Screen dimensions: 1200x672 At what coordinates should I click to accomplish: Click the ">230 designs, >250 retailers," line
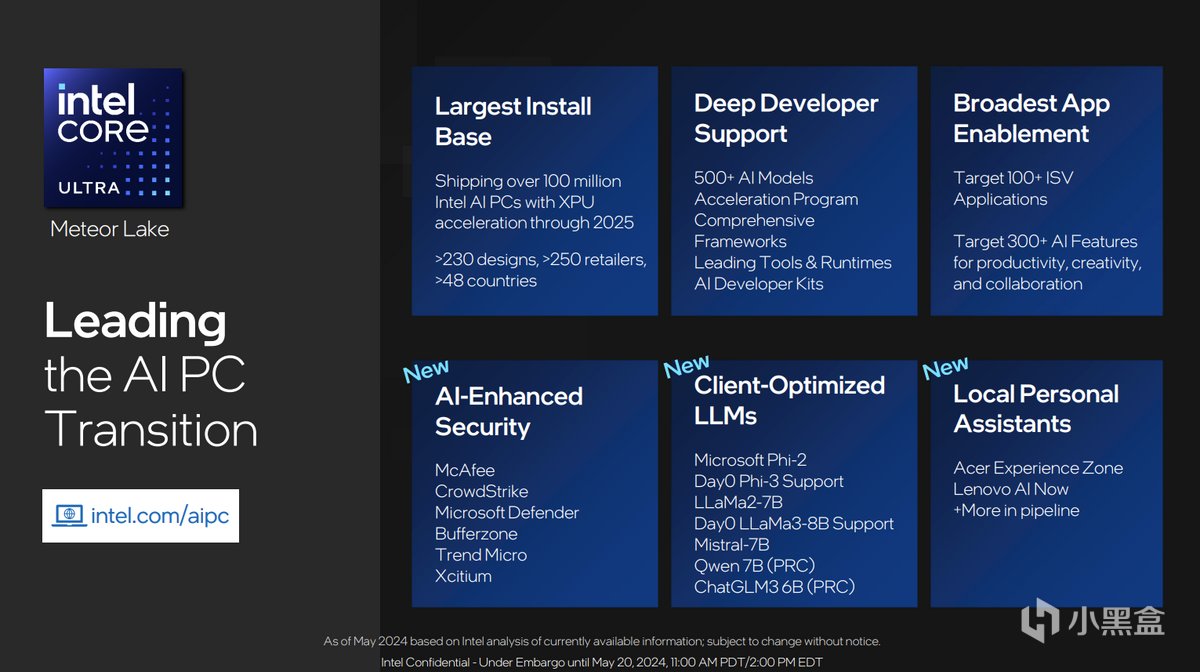[541, 260]
